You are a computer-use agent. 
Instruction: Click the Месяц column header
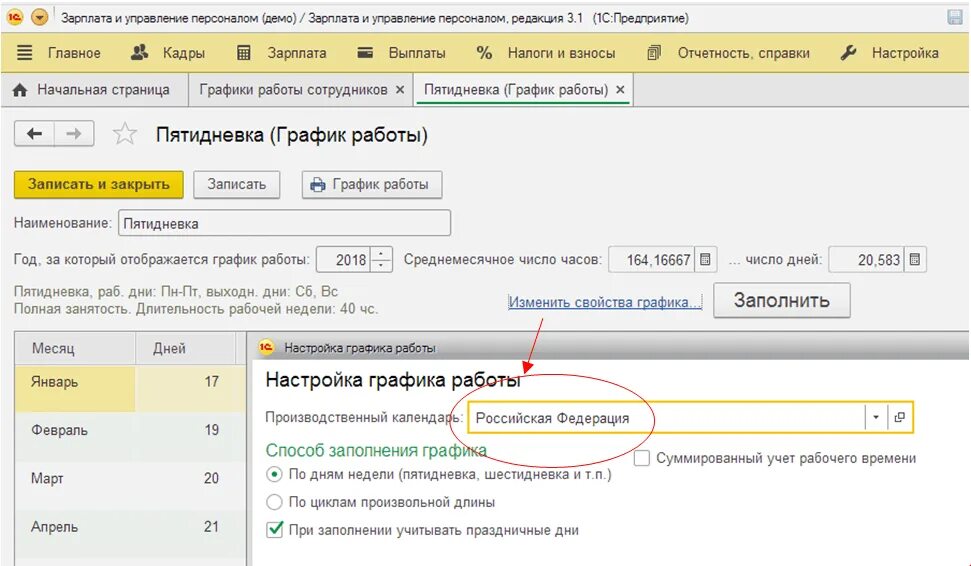click(75, 348)
